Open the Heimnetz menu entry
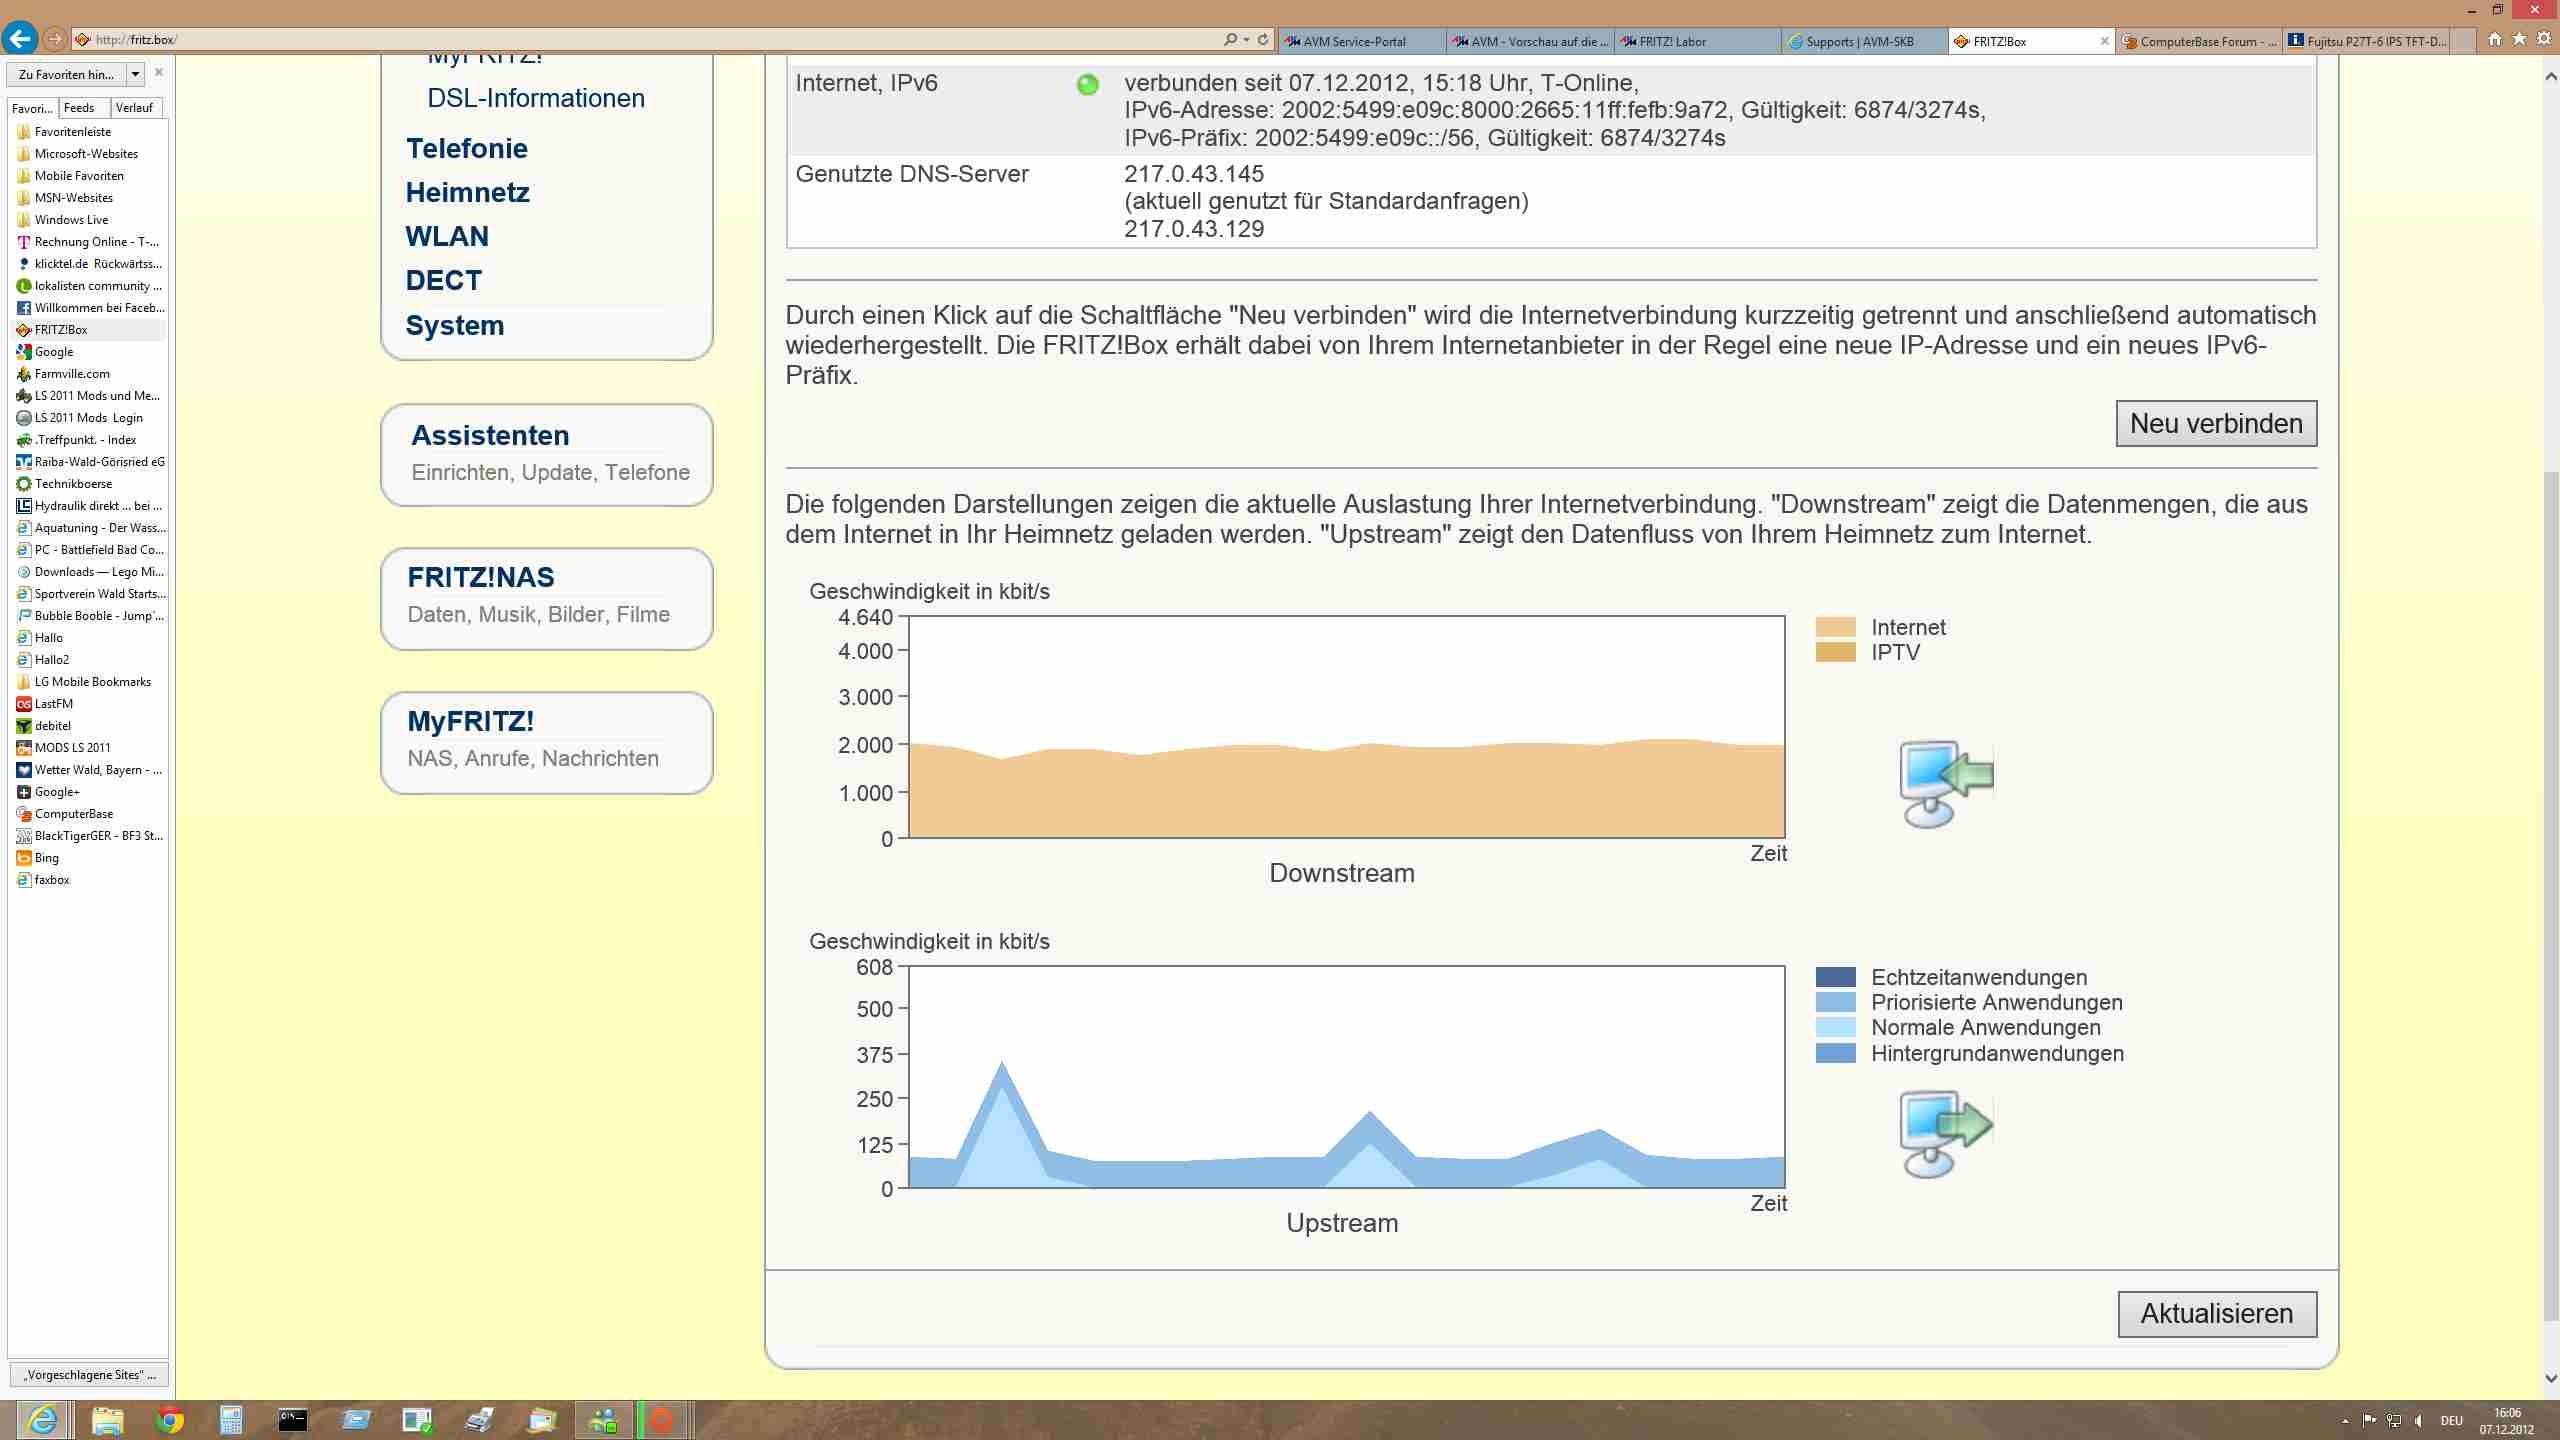 467,192
